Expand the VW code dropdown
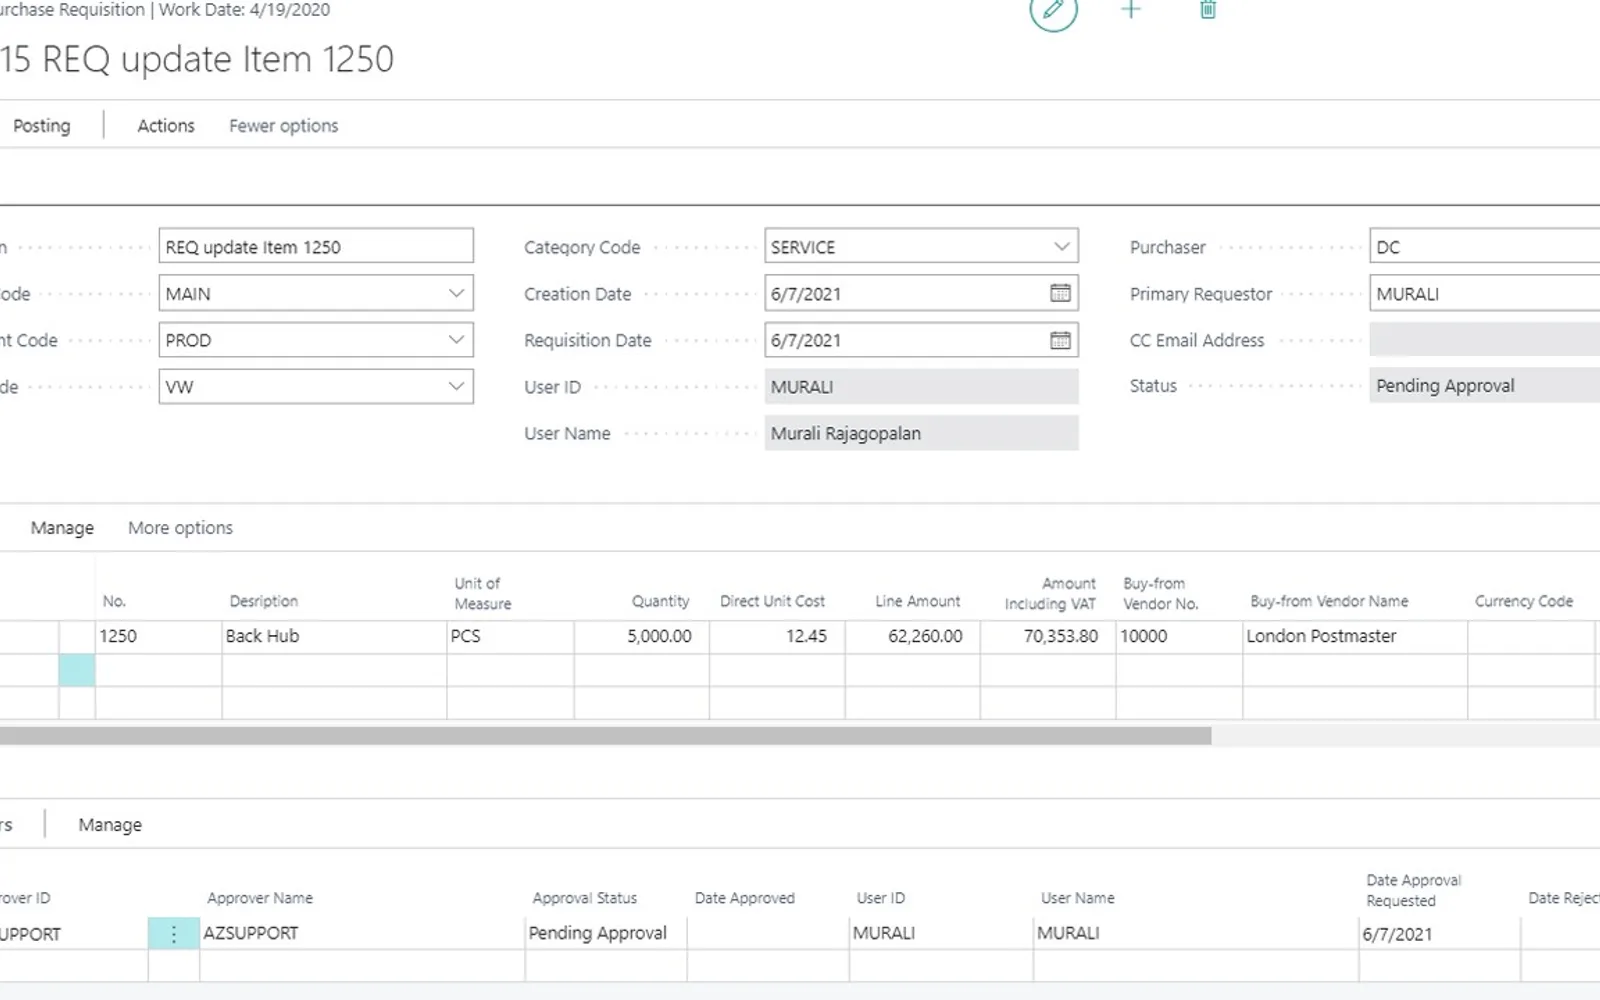 coord(456,386)
